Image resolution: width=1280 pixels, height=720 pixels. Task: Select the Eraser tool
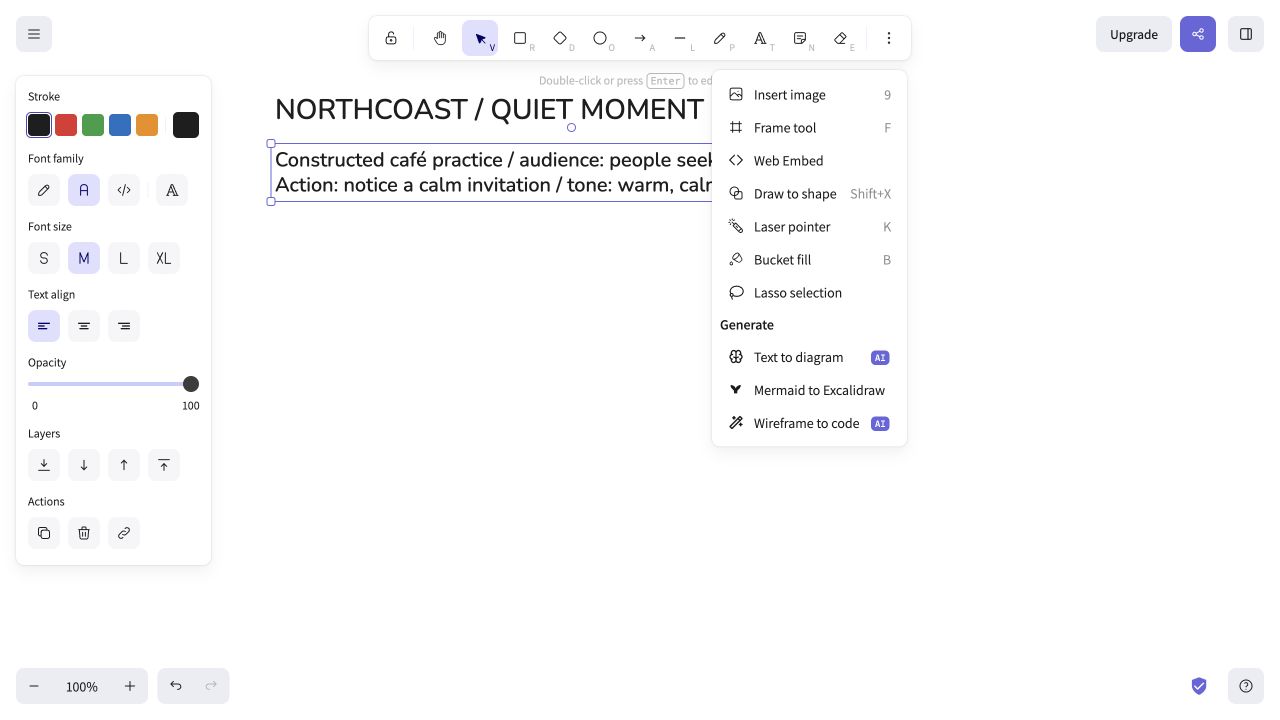coord(840,38)
